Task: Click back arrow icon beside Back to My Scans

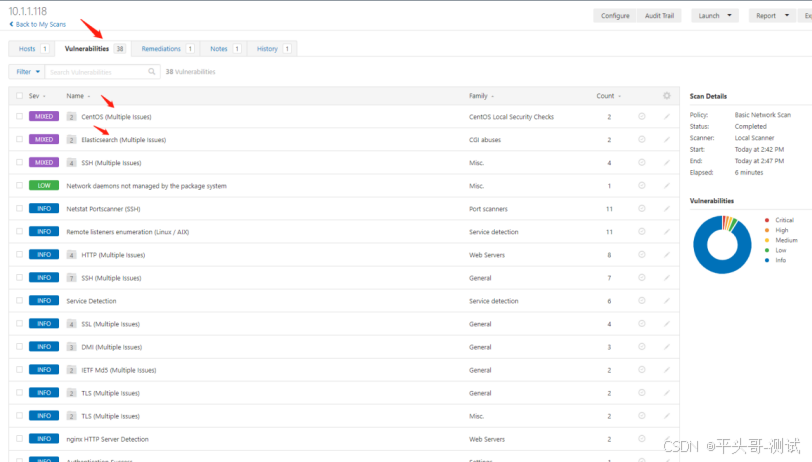Action: point(11,24)
